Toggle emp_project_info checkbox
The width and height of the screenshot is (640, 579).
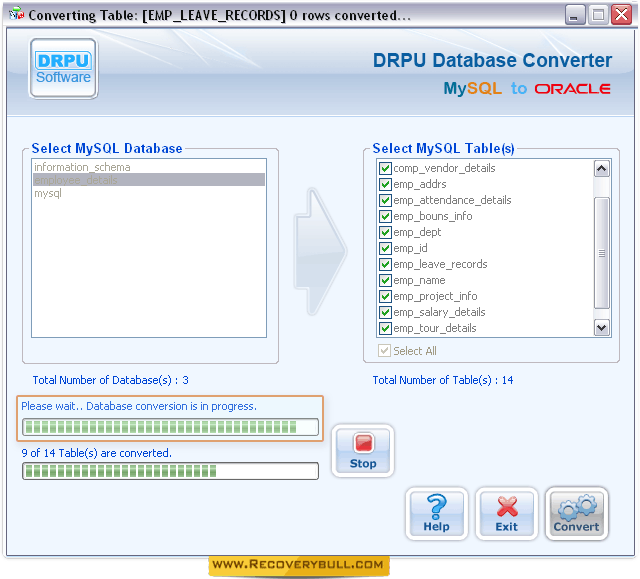point(385,296)
